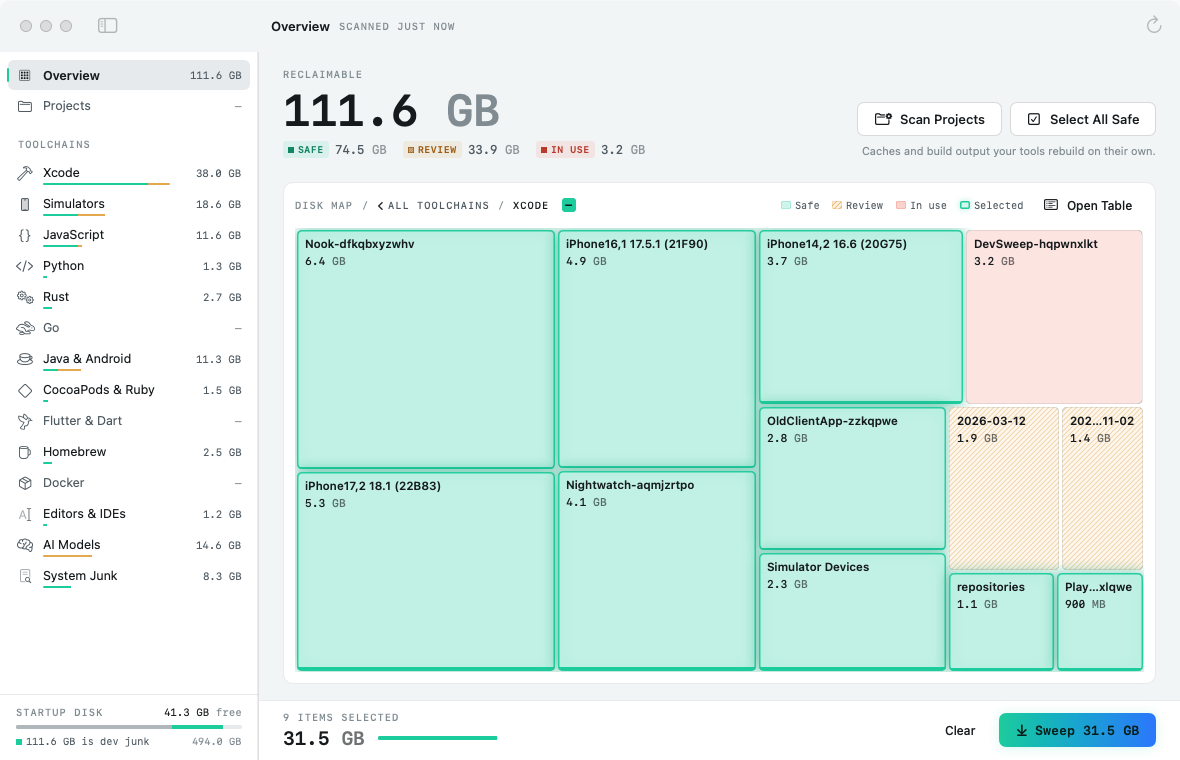Screen dimensions: 1180x760
Task: Click the System Junk icon
Action: coord(25,576)
